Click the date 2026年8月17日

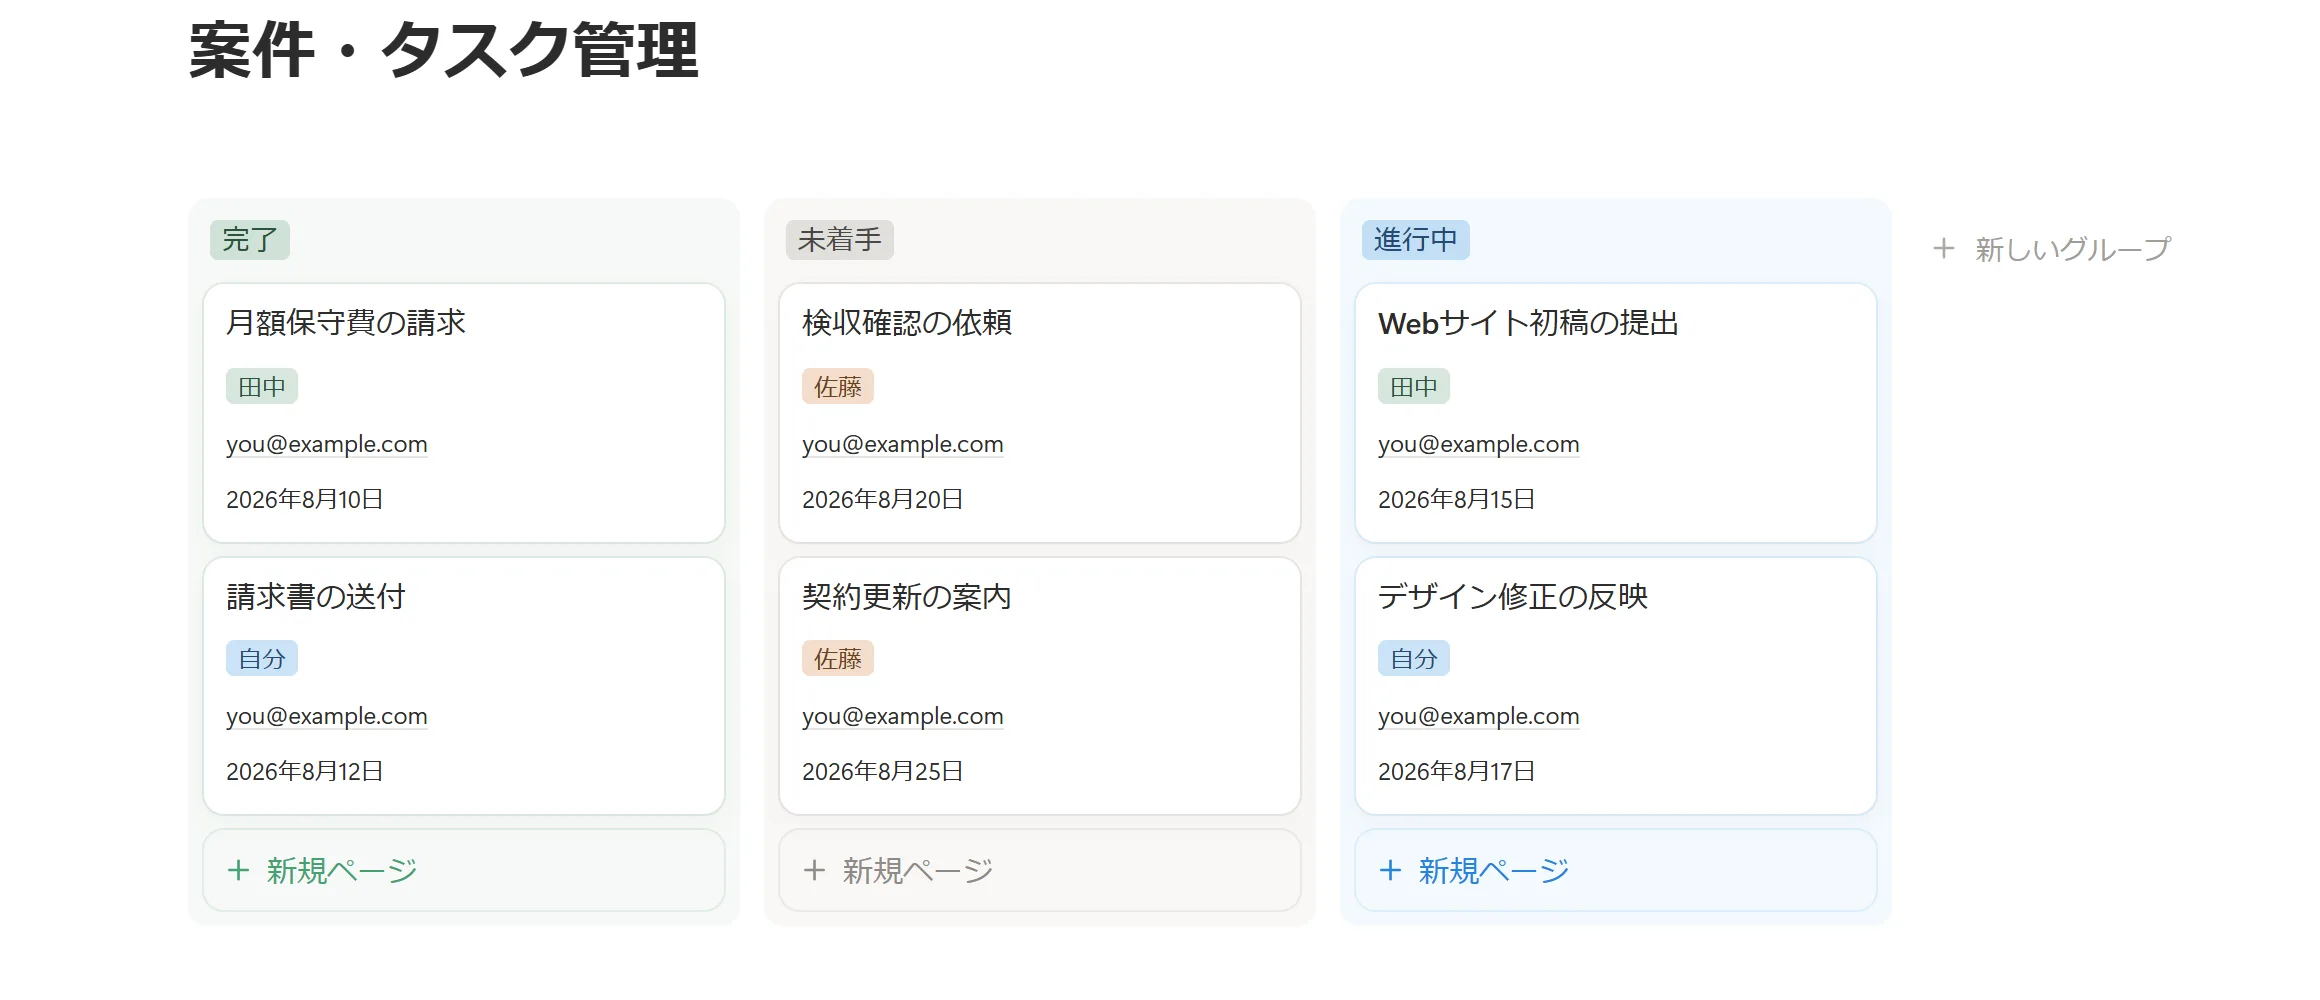click(x=1457, y=771)
